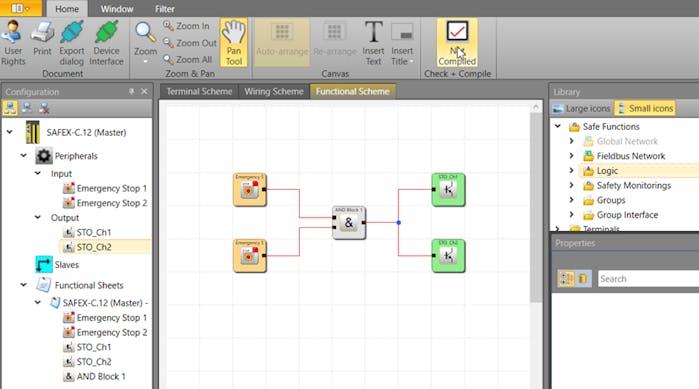Screen dimensions: 699x389
Task: Click the Print icon in ribbon
Action: [x=42, y=38]
